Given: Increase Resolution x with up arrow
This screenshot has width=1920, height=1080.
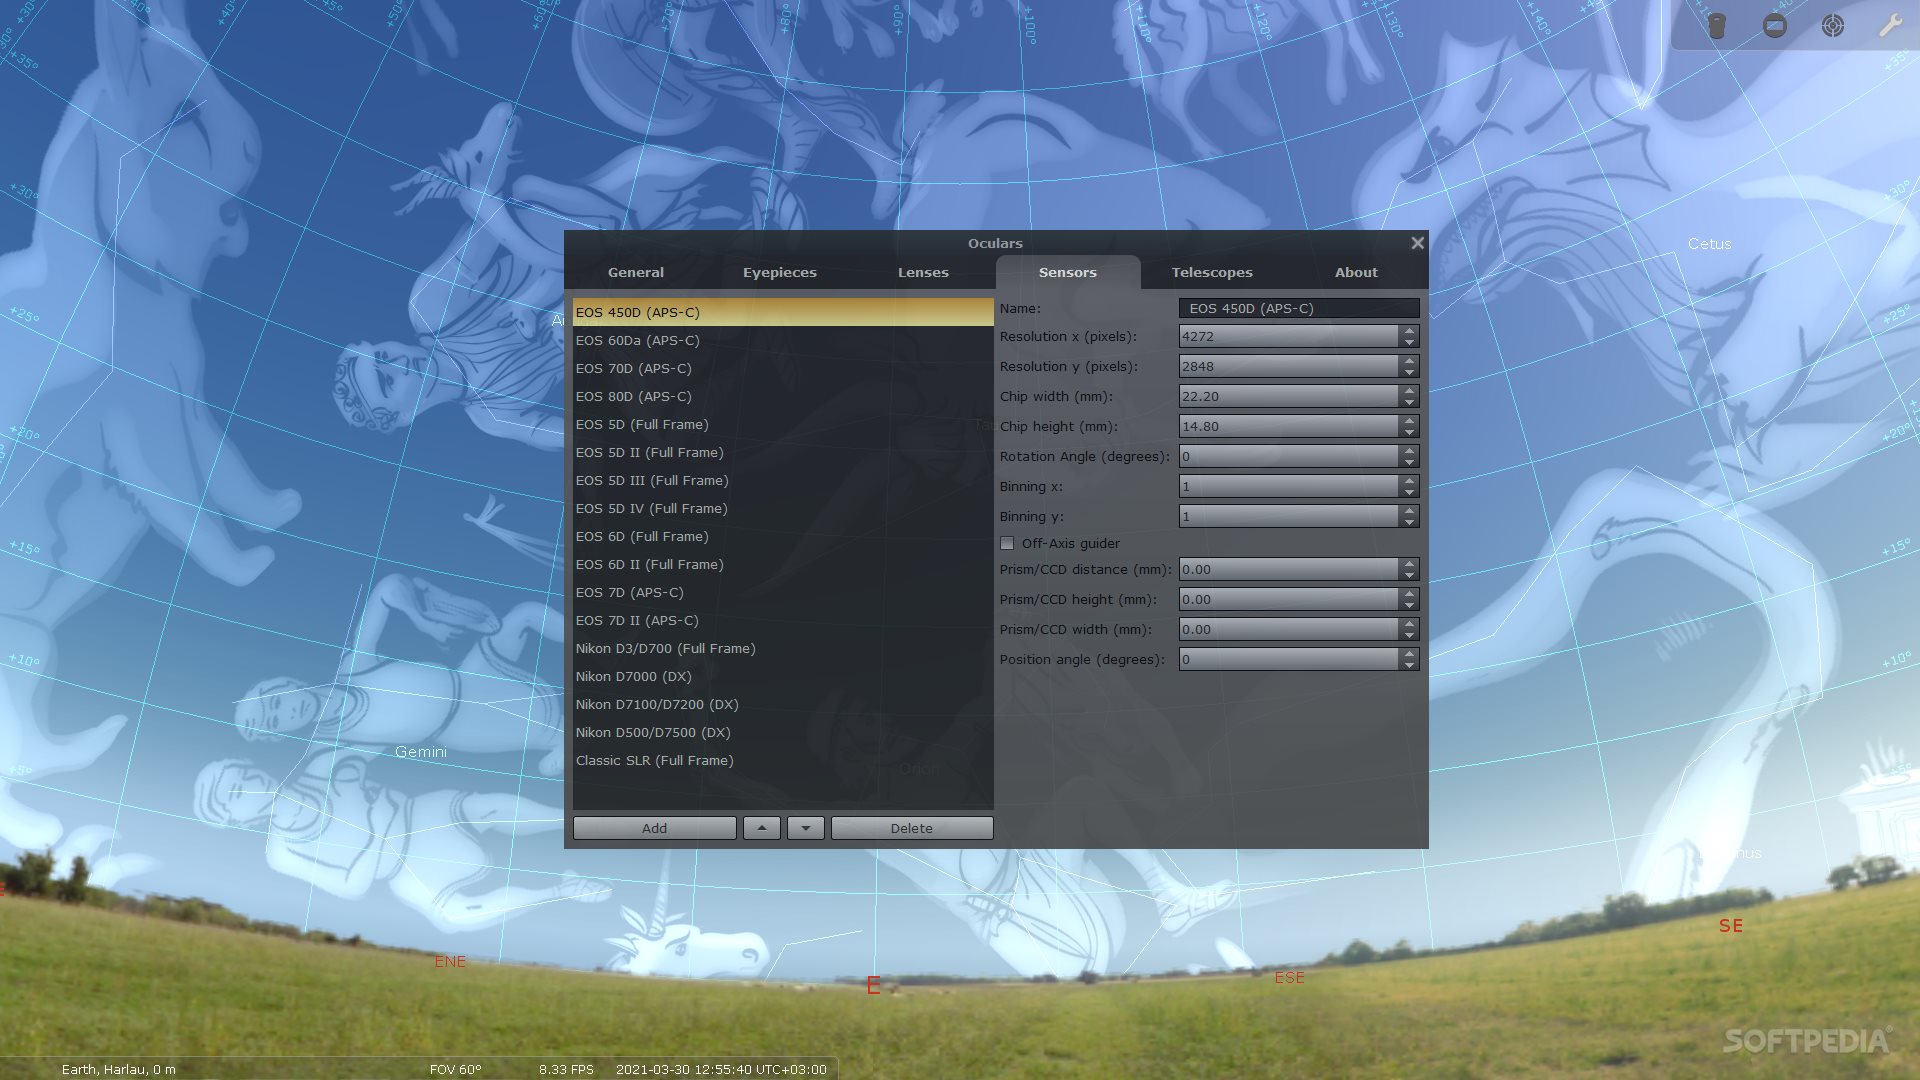Looking at the screenshot, I should pos(1409,331).
